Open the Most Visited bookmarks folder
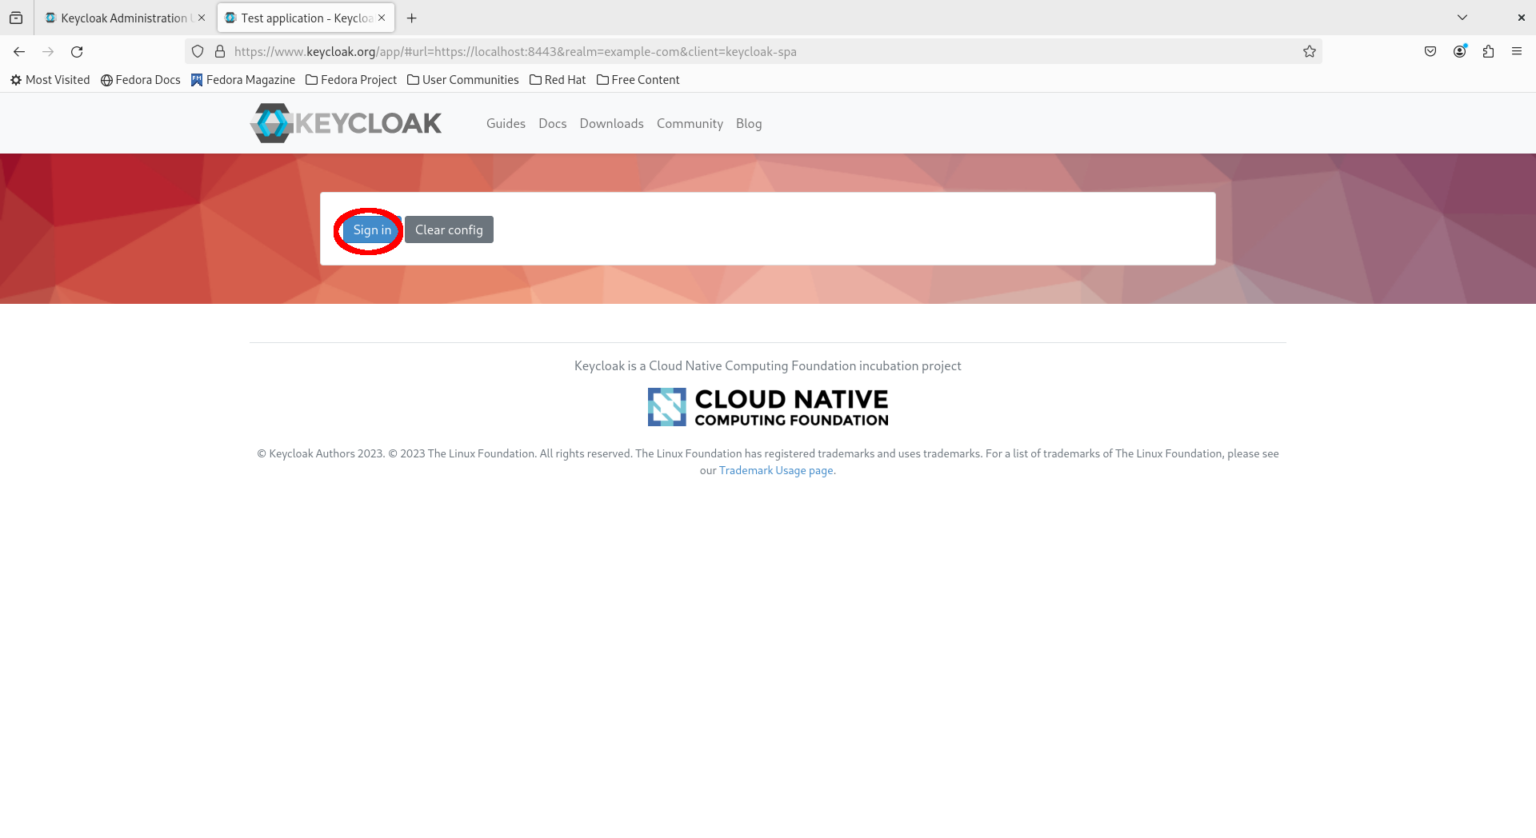This screenshot has height=838, width=1536. [49, 80]
